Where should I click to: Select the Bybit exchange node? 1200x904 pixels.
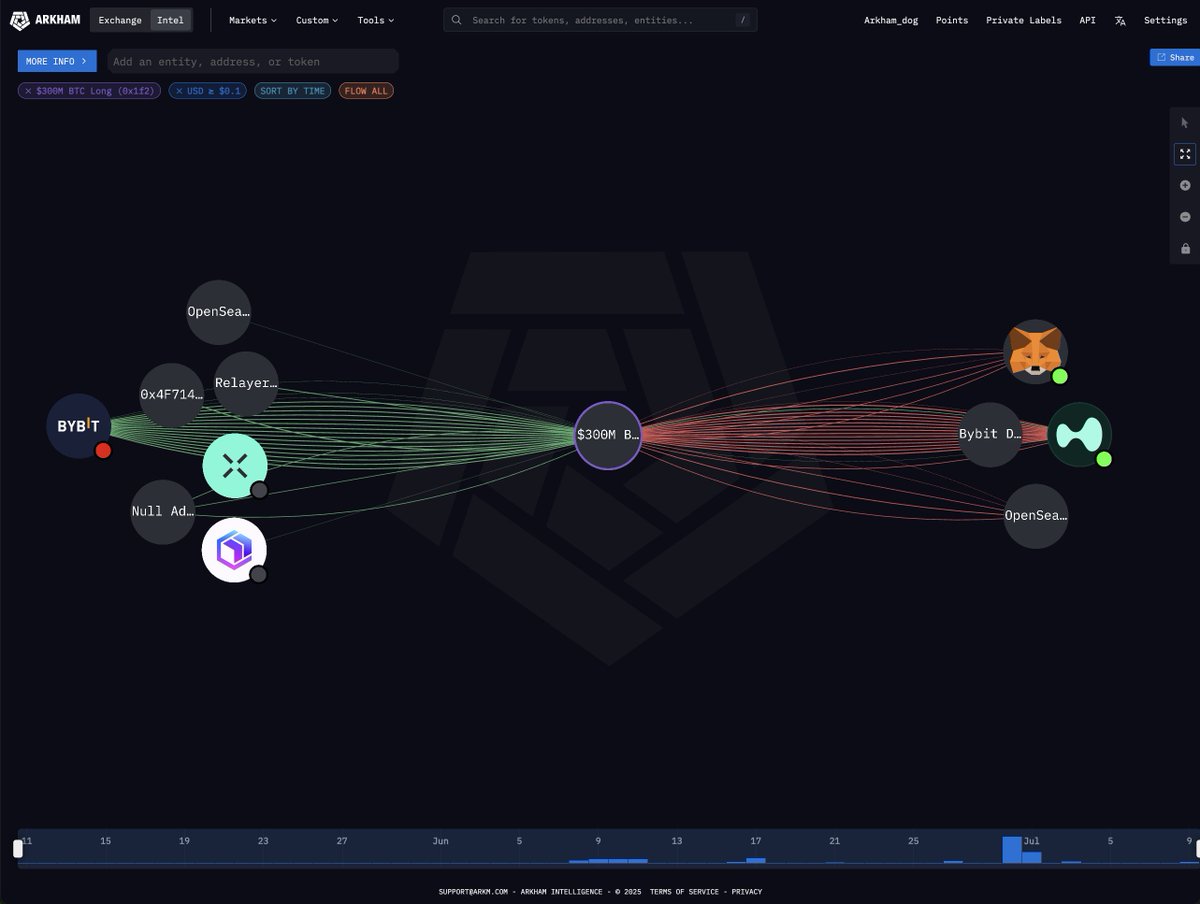point(79,426)
